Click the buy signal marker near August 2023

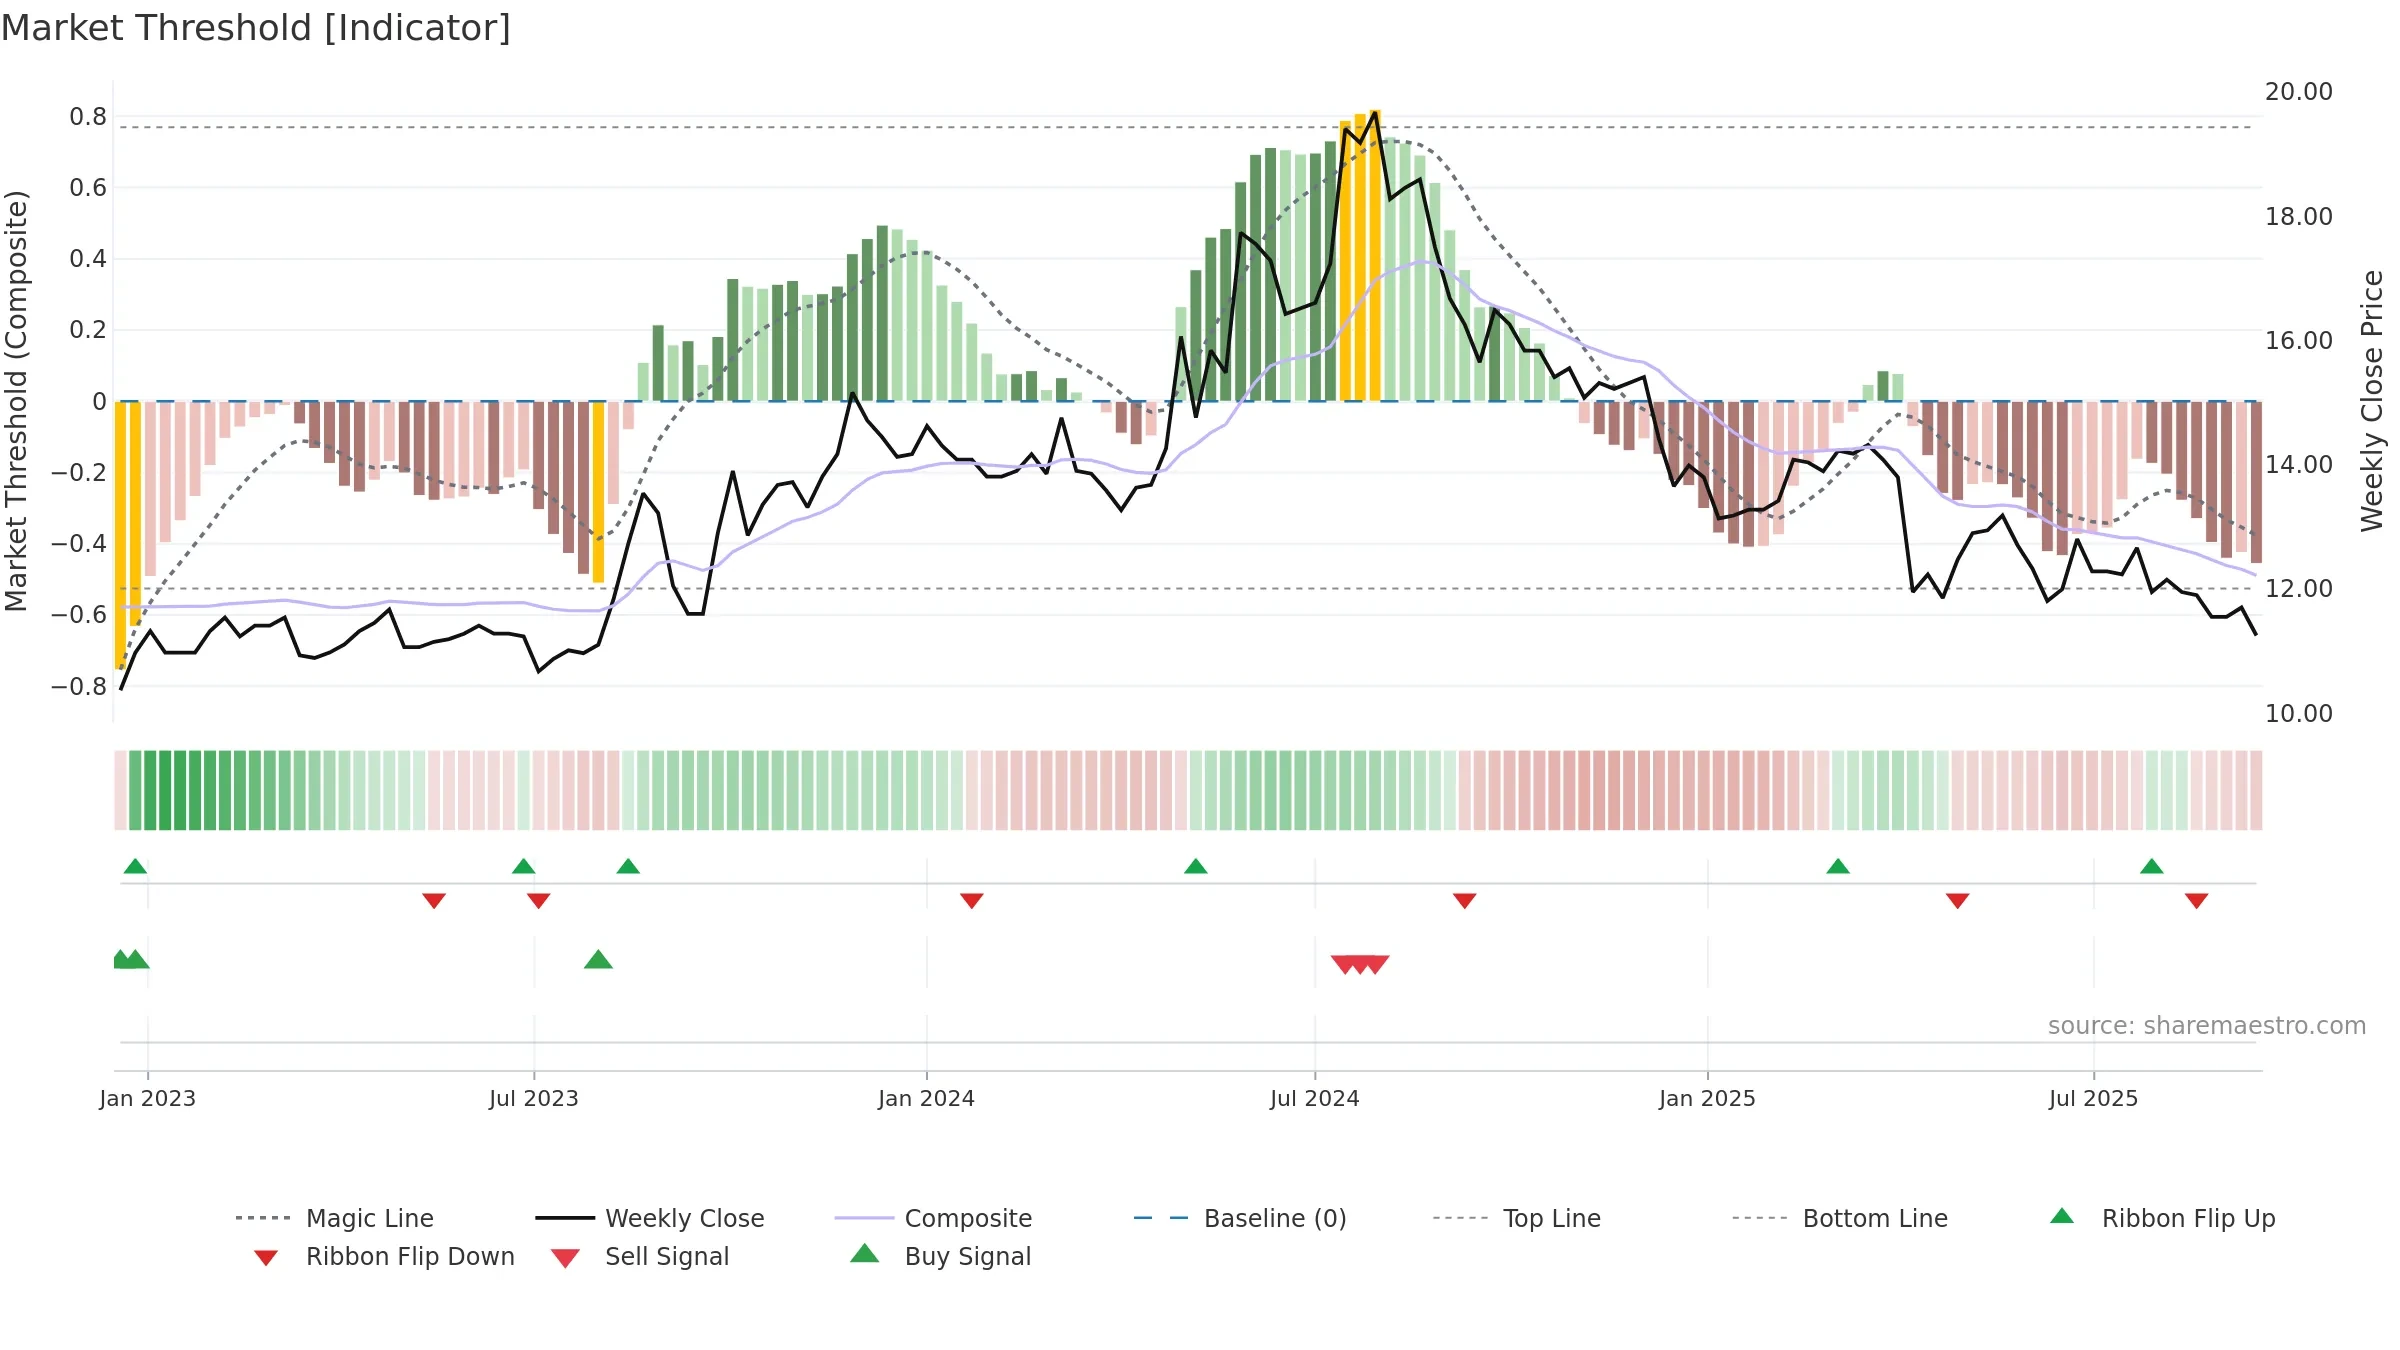pos(598,959)
